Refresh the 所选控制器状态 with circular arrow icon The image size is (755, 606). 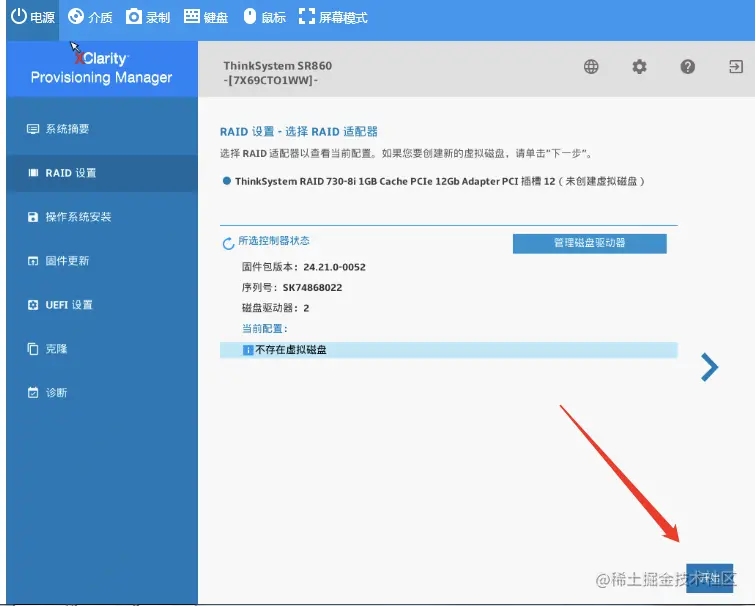click(x=228, y=243)
